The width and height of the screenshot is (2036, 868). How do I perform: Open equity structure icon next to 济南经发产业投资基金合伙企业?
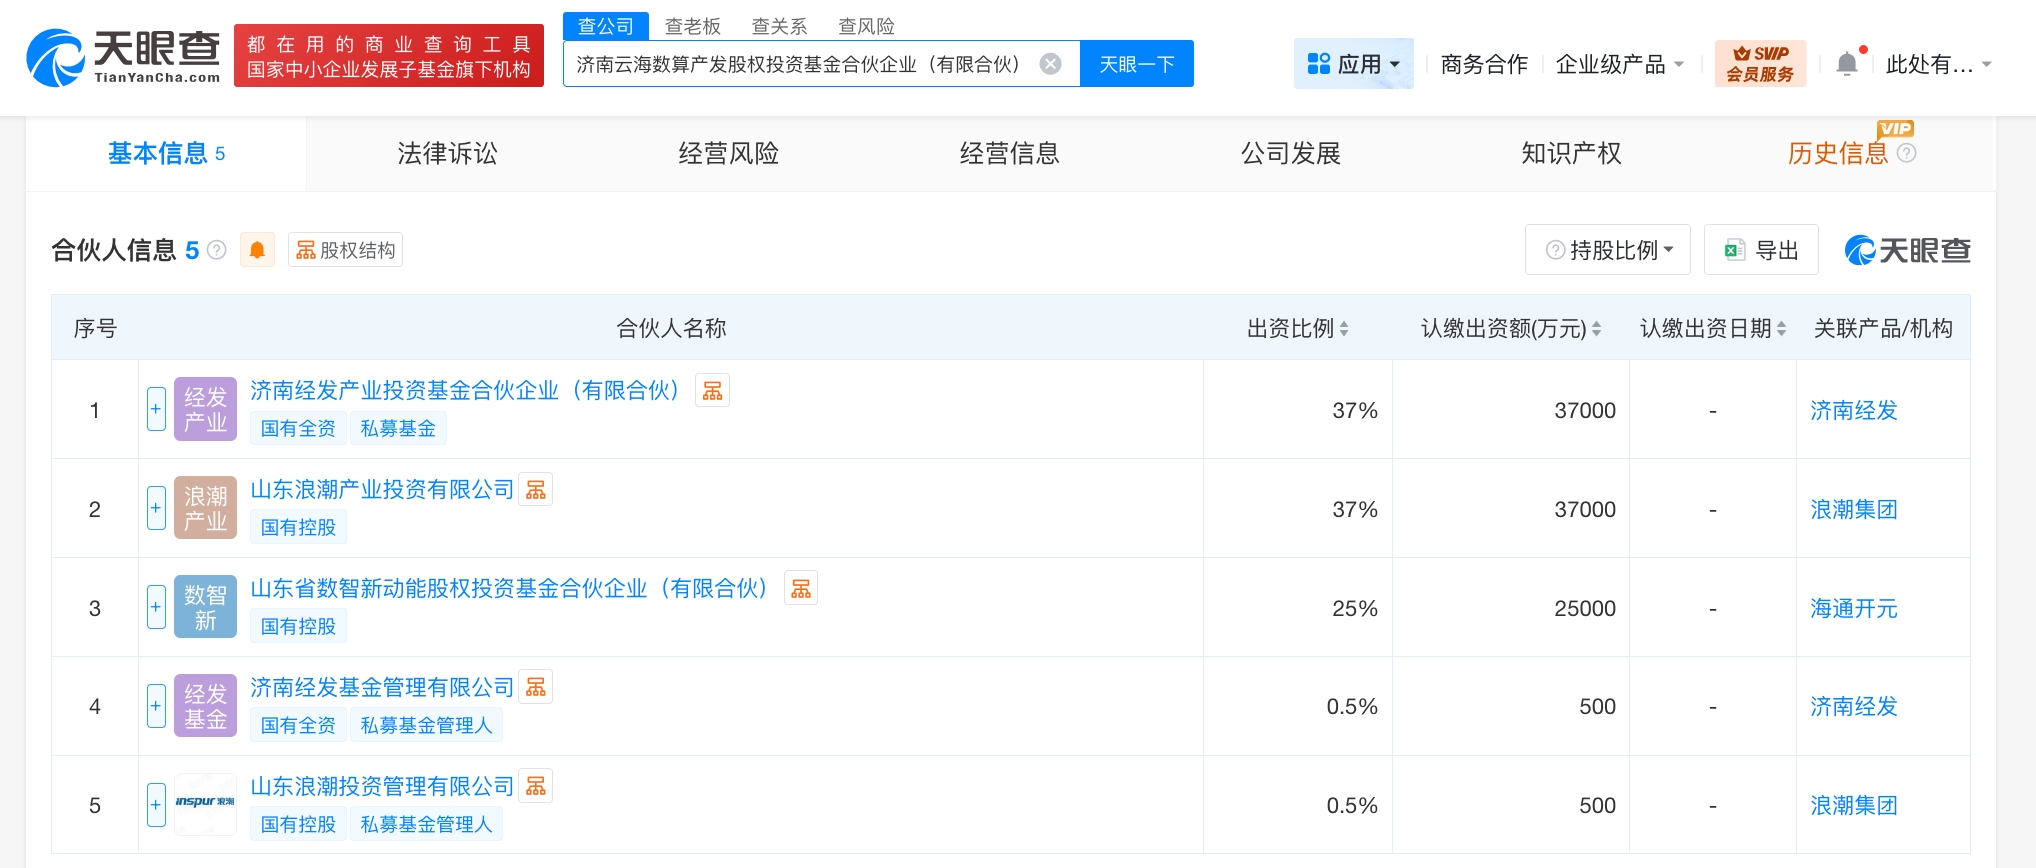712,391
